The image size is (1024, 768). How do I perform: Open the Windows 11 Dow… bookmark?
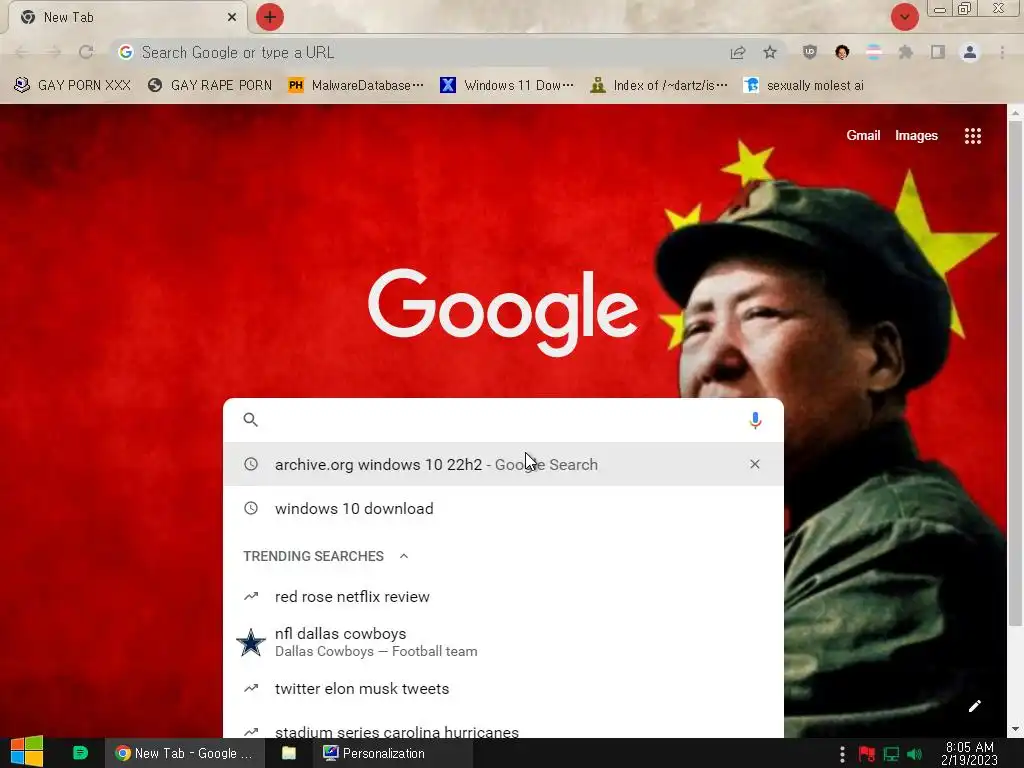click(x=507, y=86)
